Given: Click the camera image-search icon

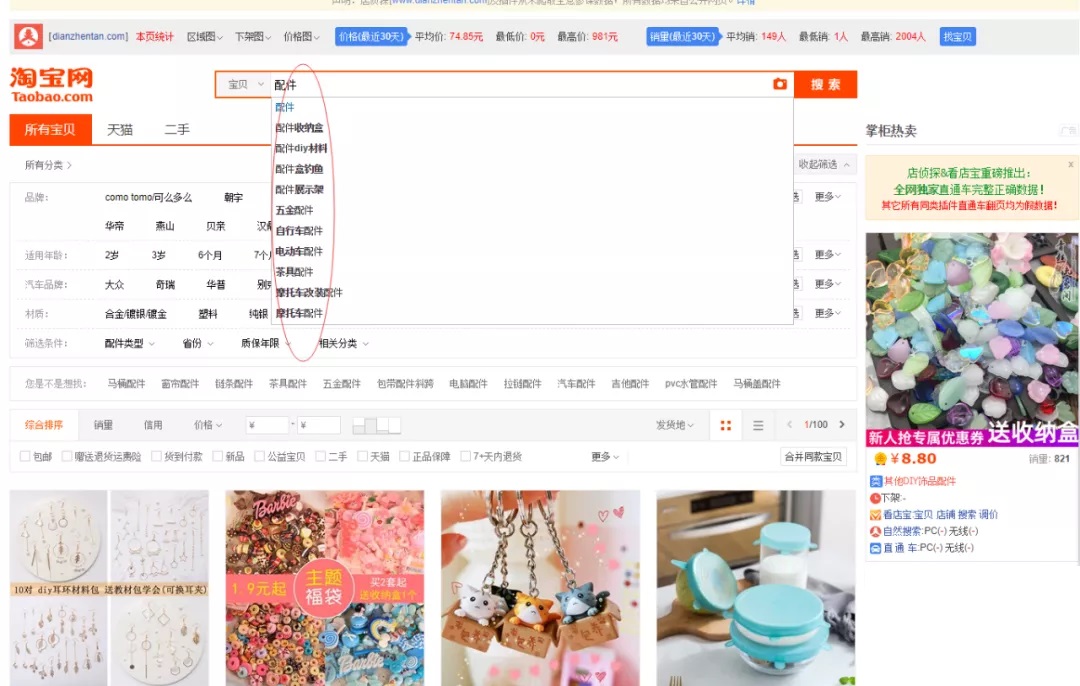Looking at the screenshot, I should tap(780, 85).
